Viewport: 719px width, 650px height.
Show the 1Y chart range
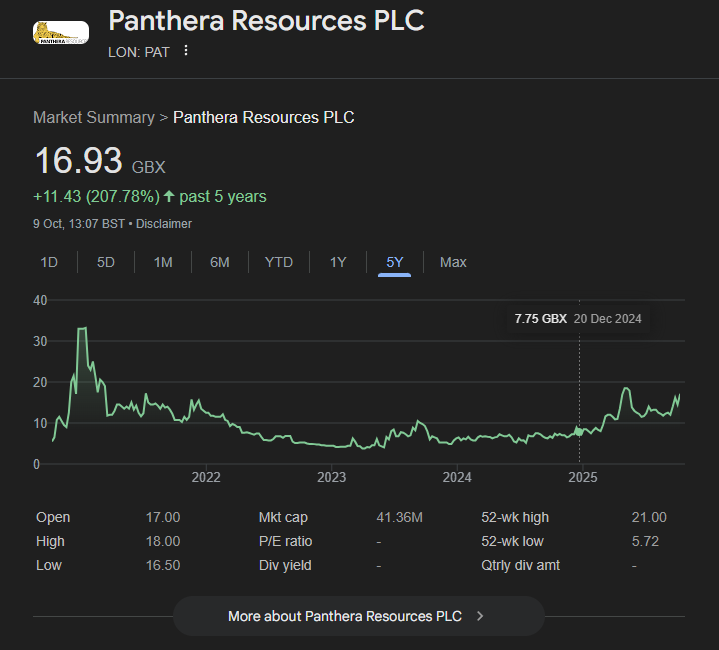(x=338, y=262)
